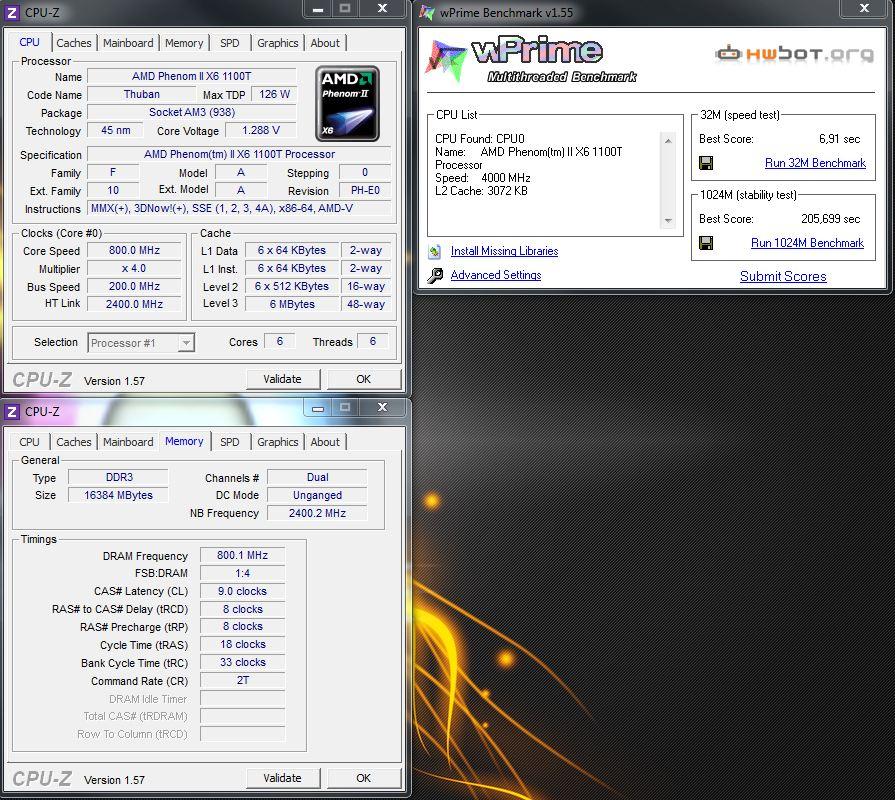Click the Package value Socket AM3 (938)

192,112
